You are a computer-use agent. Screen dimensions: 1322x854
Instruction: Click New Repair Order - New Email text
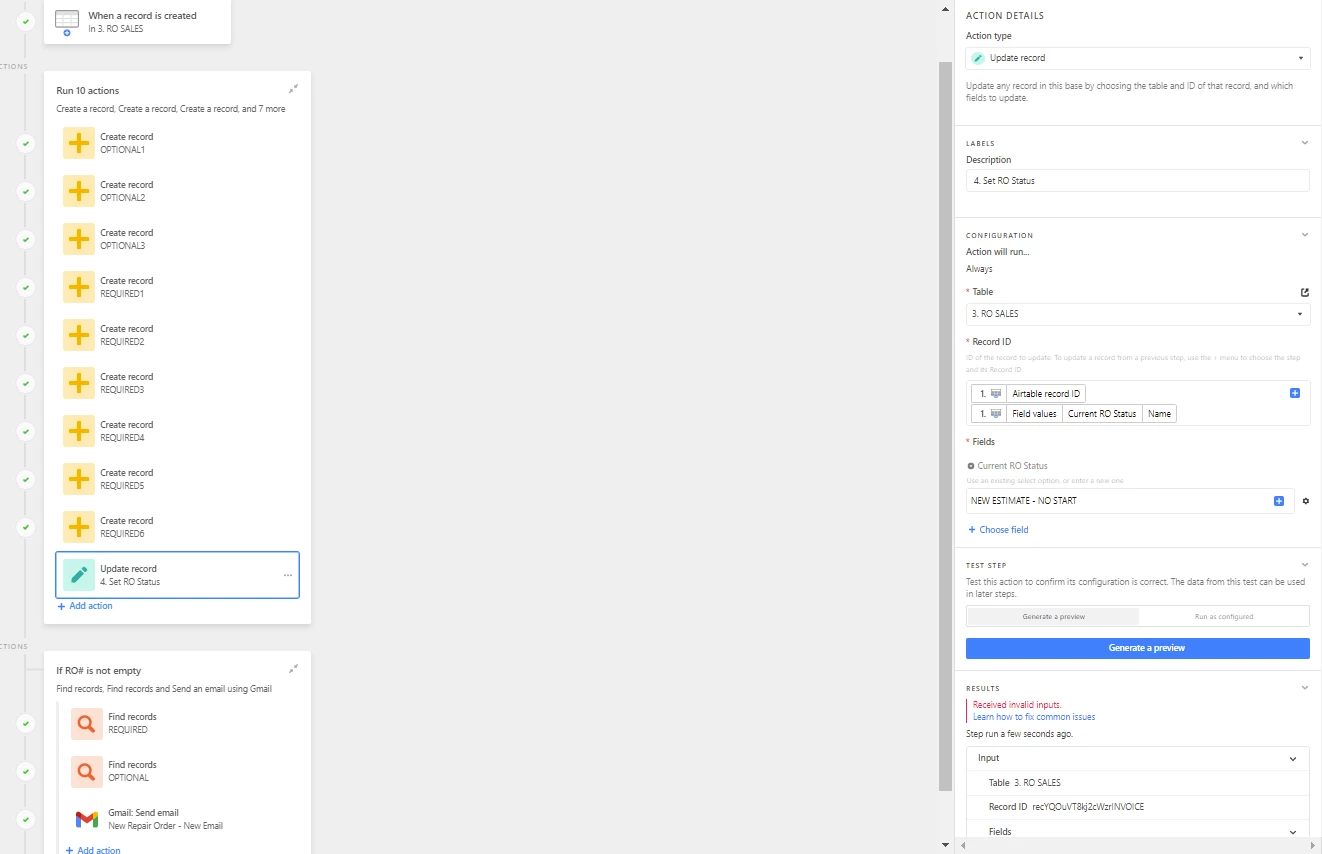[165, 826]
